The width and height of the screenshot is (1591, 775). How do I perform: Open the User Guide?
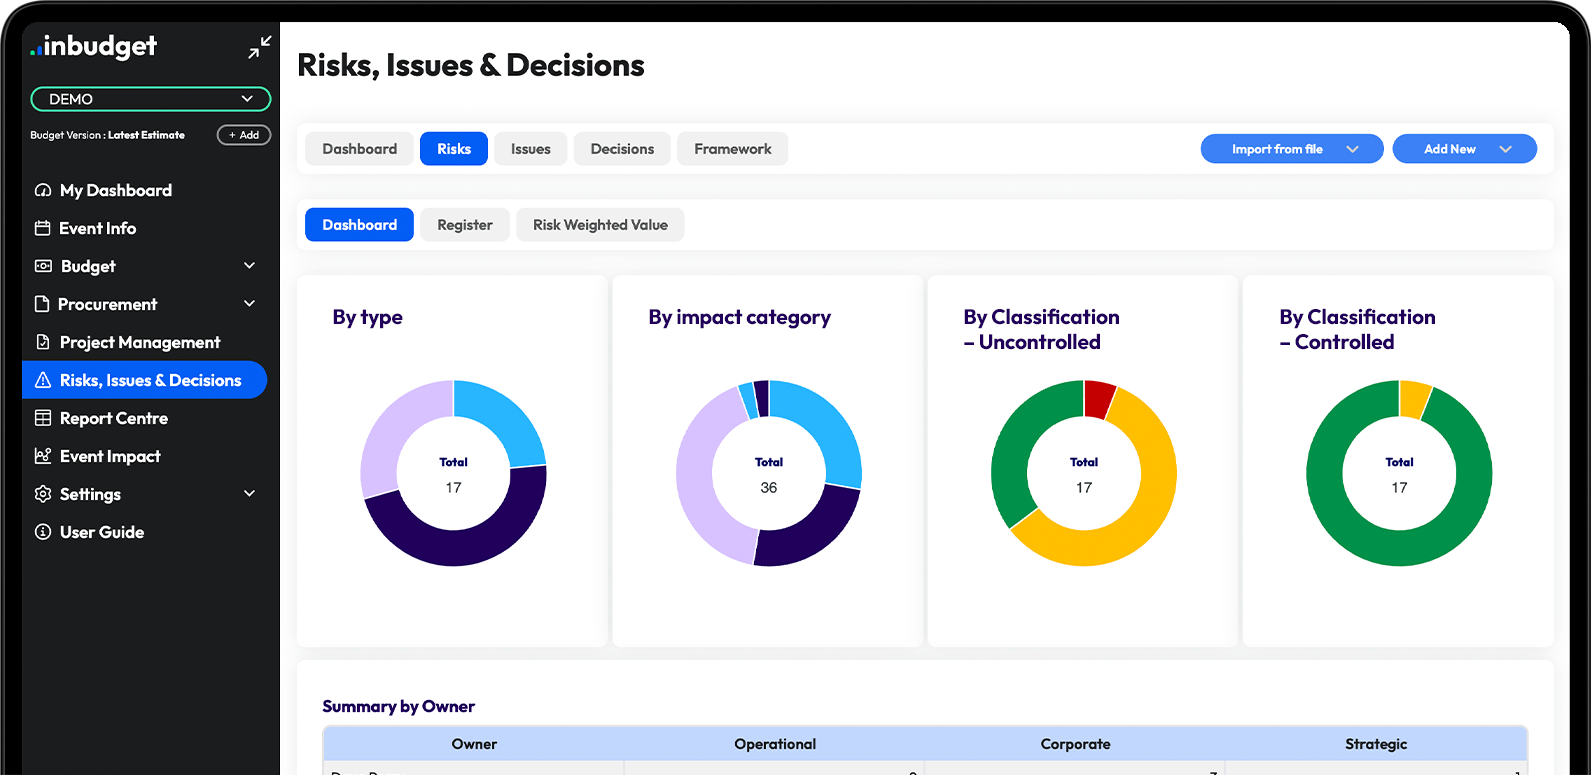102,532
